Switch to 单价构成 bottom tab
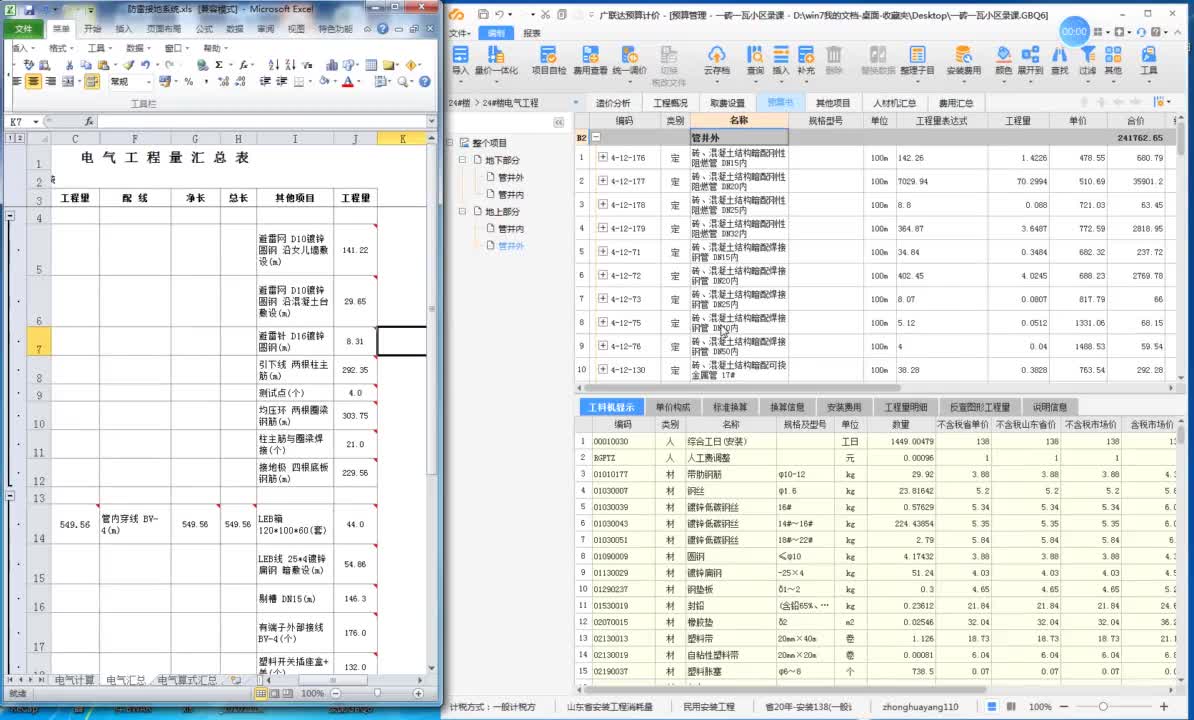The image size is (1194, 720). coord(673,407)
